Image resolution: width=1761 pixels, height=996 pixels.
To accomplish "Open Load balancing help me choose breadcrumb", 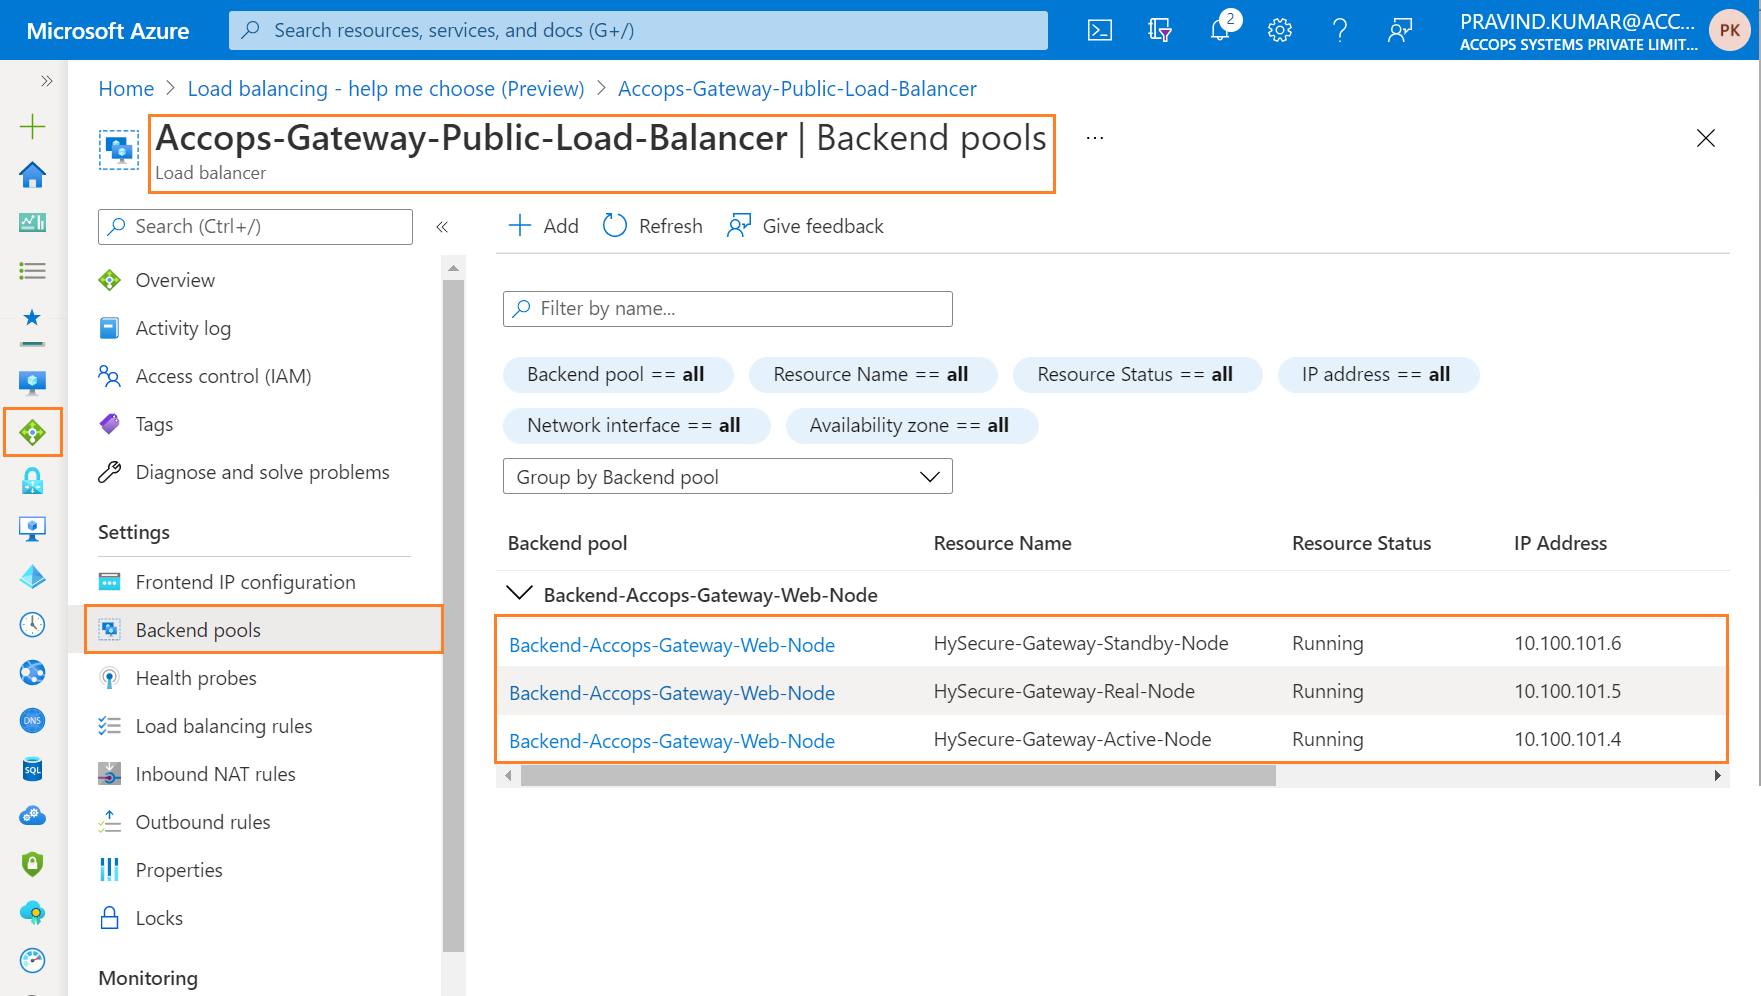I will (x=386, y=89).
